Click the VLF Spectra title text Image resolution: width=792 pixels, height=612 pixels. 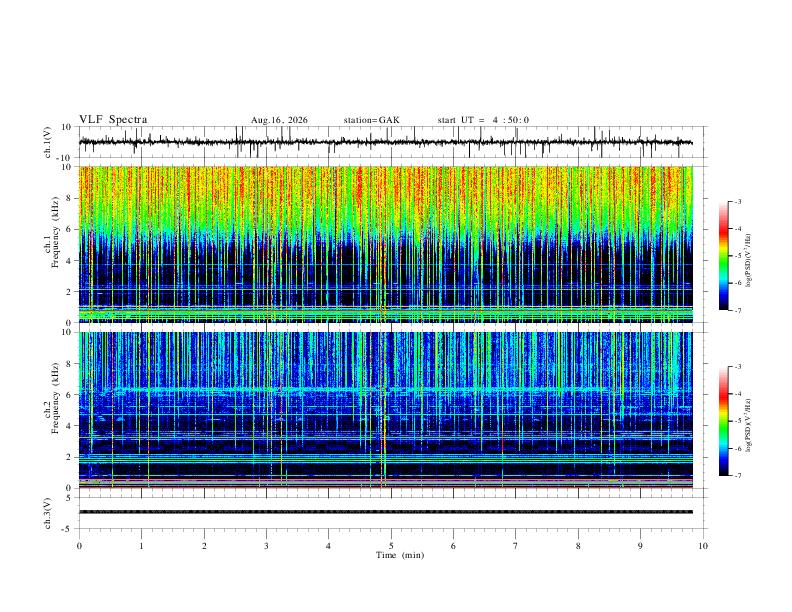(x=113, y=120)
